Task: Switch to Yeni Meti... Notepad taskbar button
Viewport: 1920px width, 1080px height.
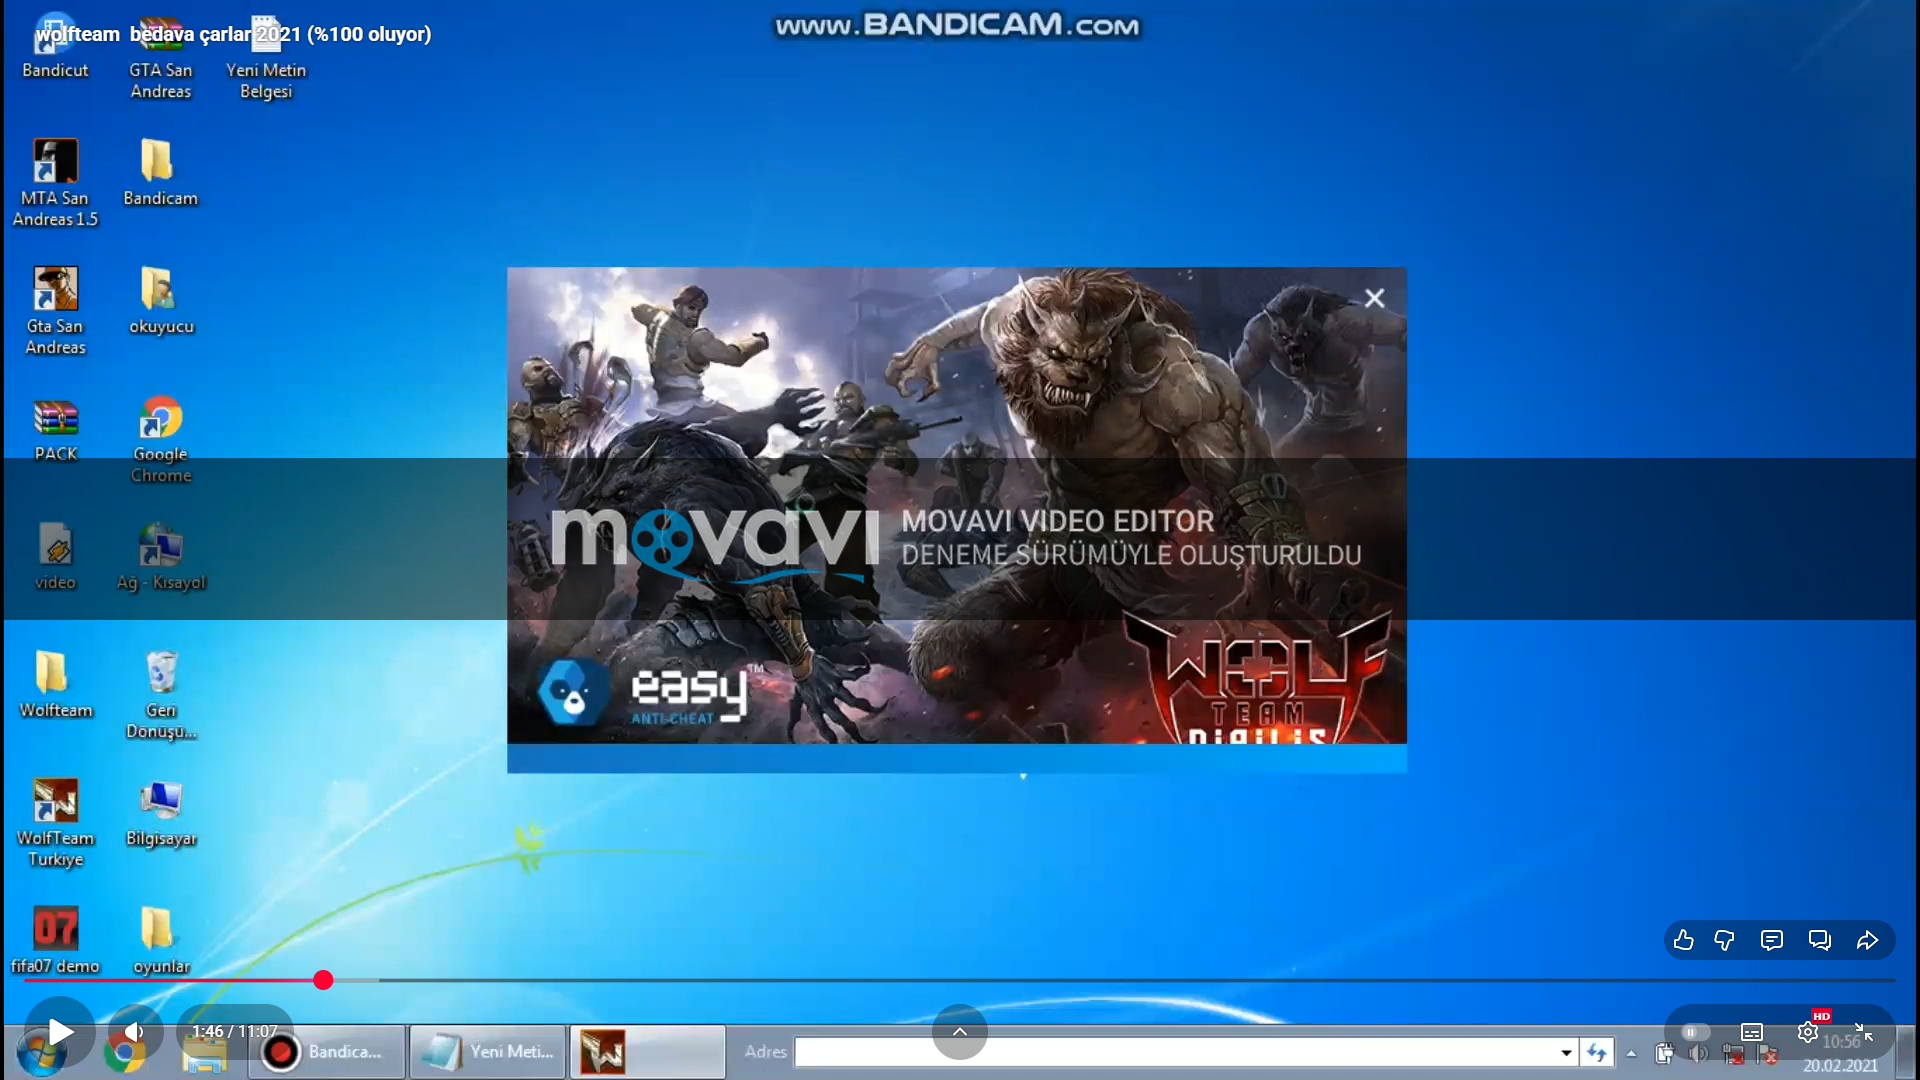Action: click(488, 1052)
